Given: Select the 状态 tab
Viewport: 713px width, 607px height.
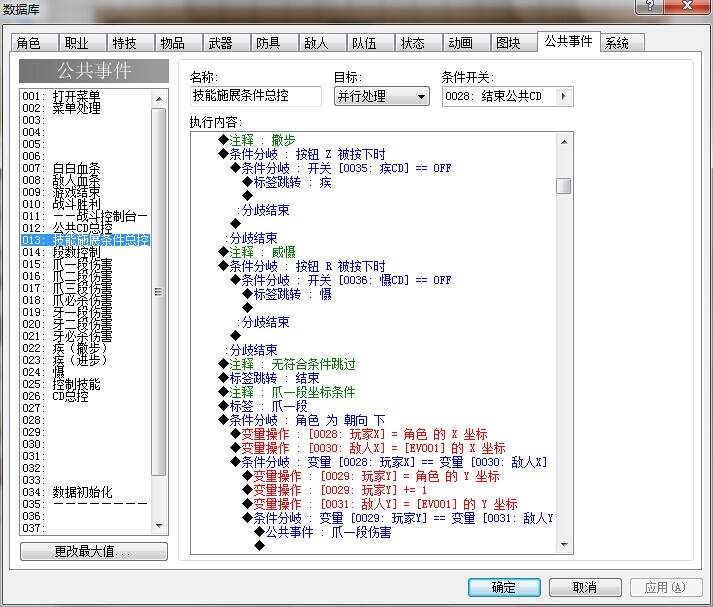Looking at the screenshot, I should (419, 43).
